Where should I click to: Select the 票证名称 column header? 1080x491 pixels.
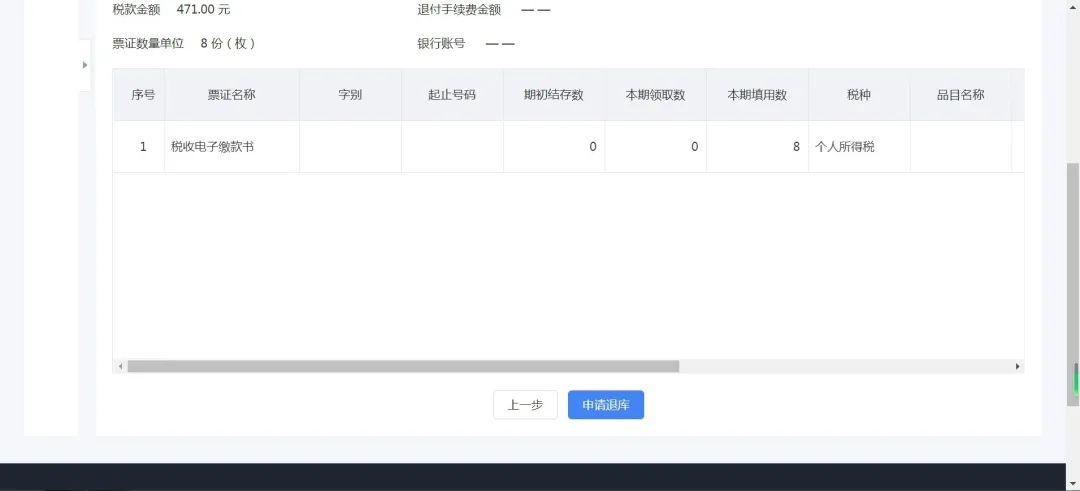[232, 95]
